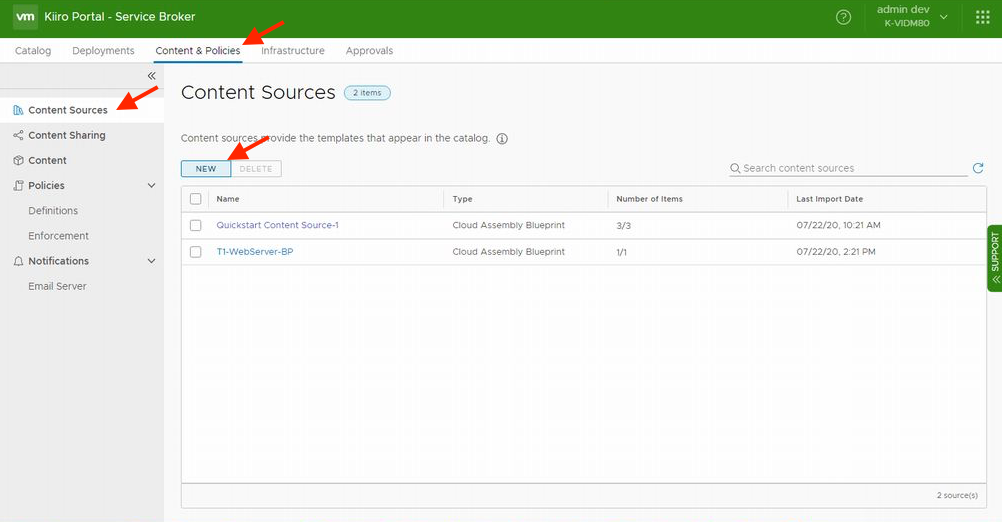This screenshot has width=1002, height=522.
Task: Switch to the Deployments tab
Action: click(103, 50)
